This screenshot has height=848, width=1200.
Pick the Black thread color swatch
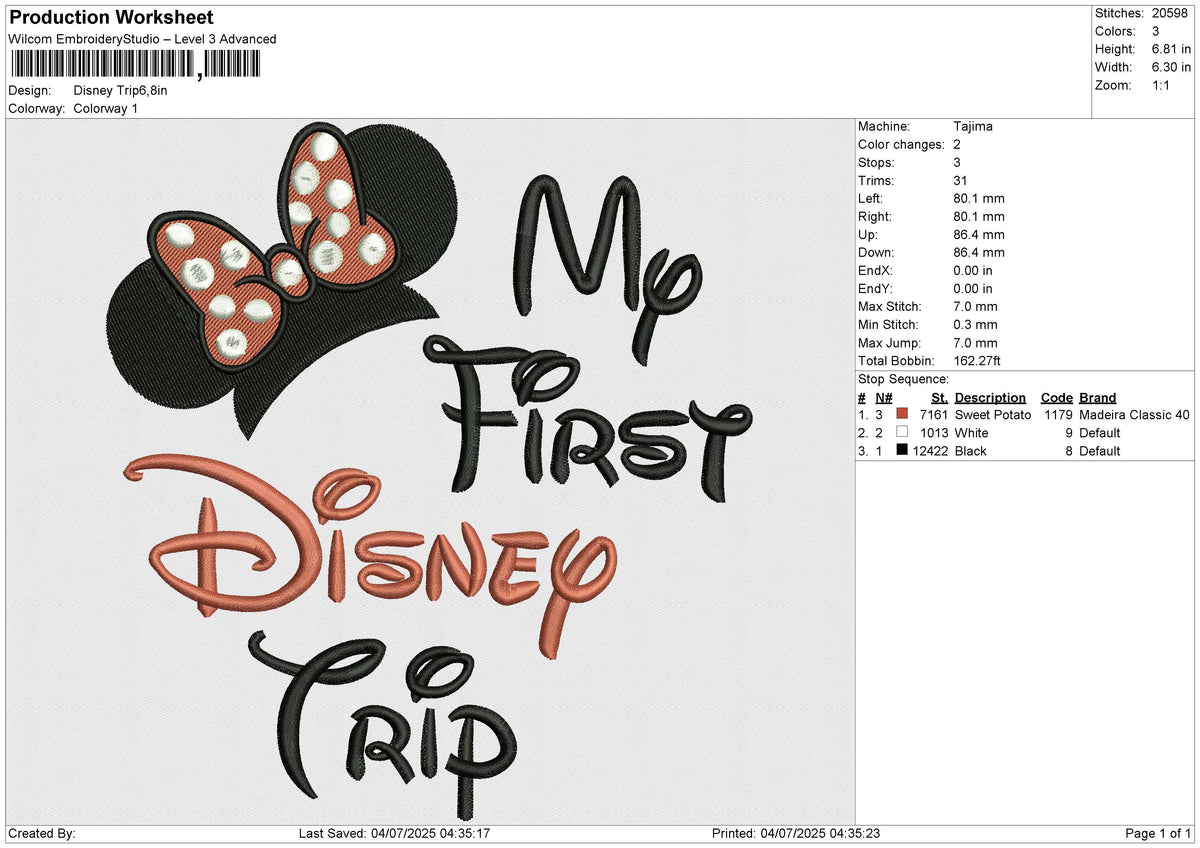(902, 450)
